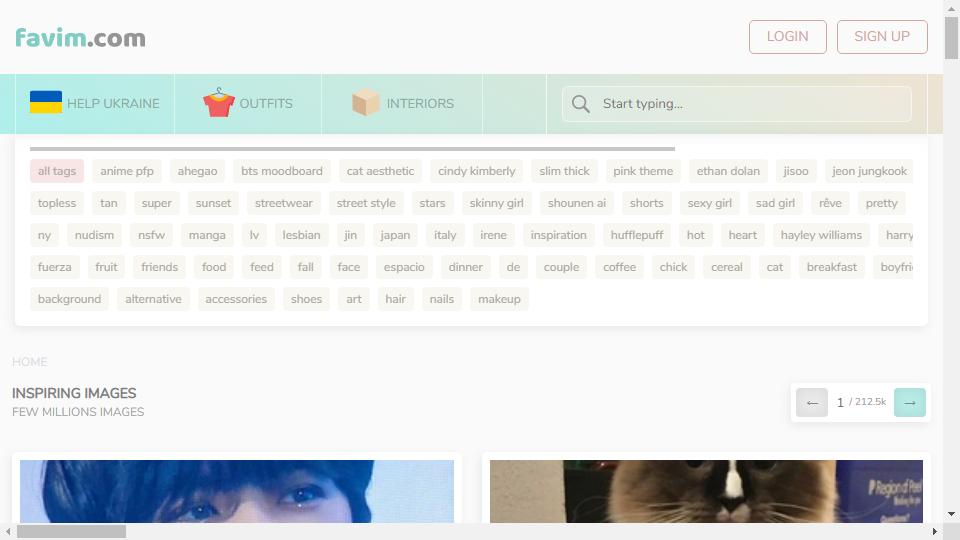The image size is (960, 540).
Task: Open the 'makeup' tag
Action: (x=499, y=299)
